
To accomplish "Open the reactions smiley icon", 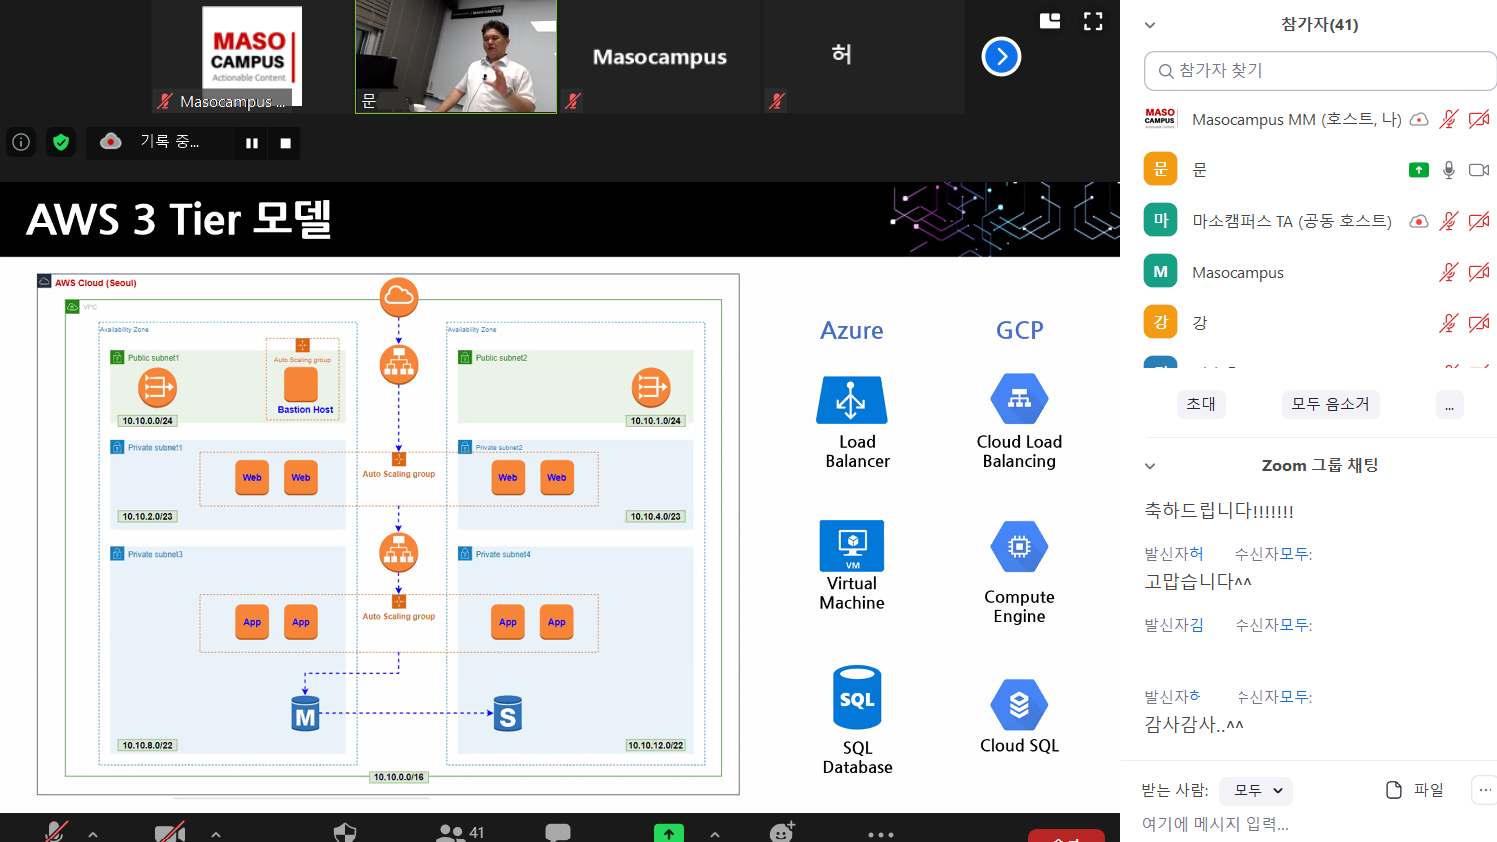I will click(x=781, y=831).
